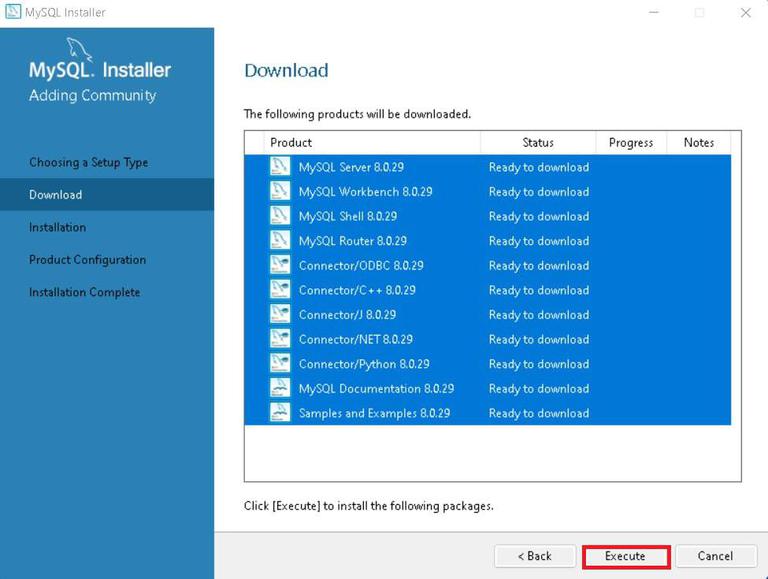
Task: Close the MySQL Installer window
Action: pos(745,12)
